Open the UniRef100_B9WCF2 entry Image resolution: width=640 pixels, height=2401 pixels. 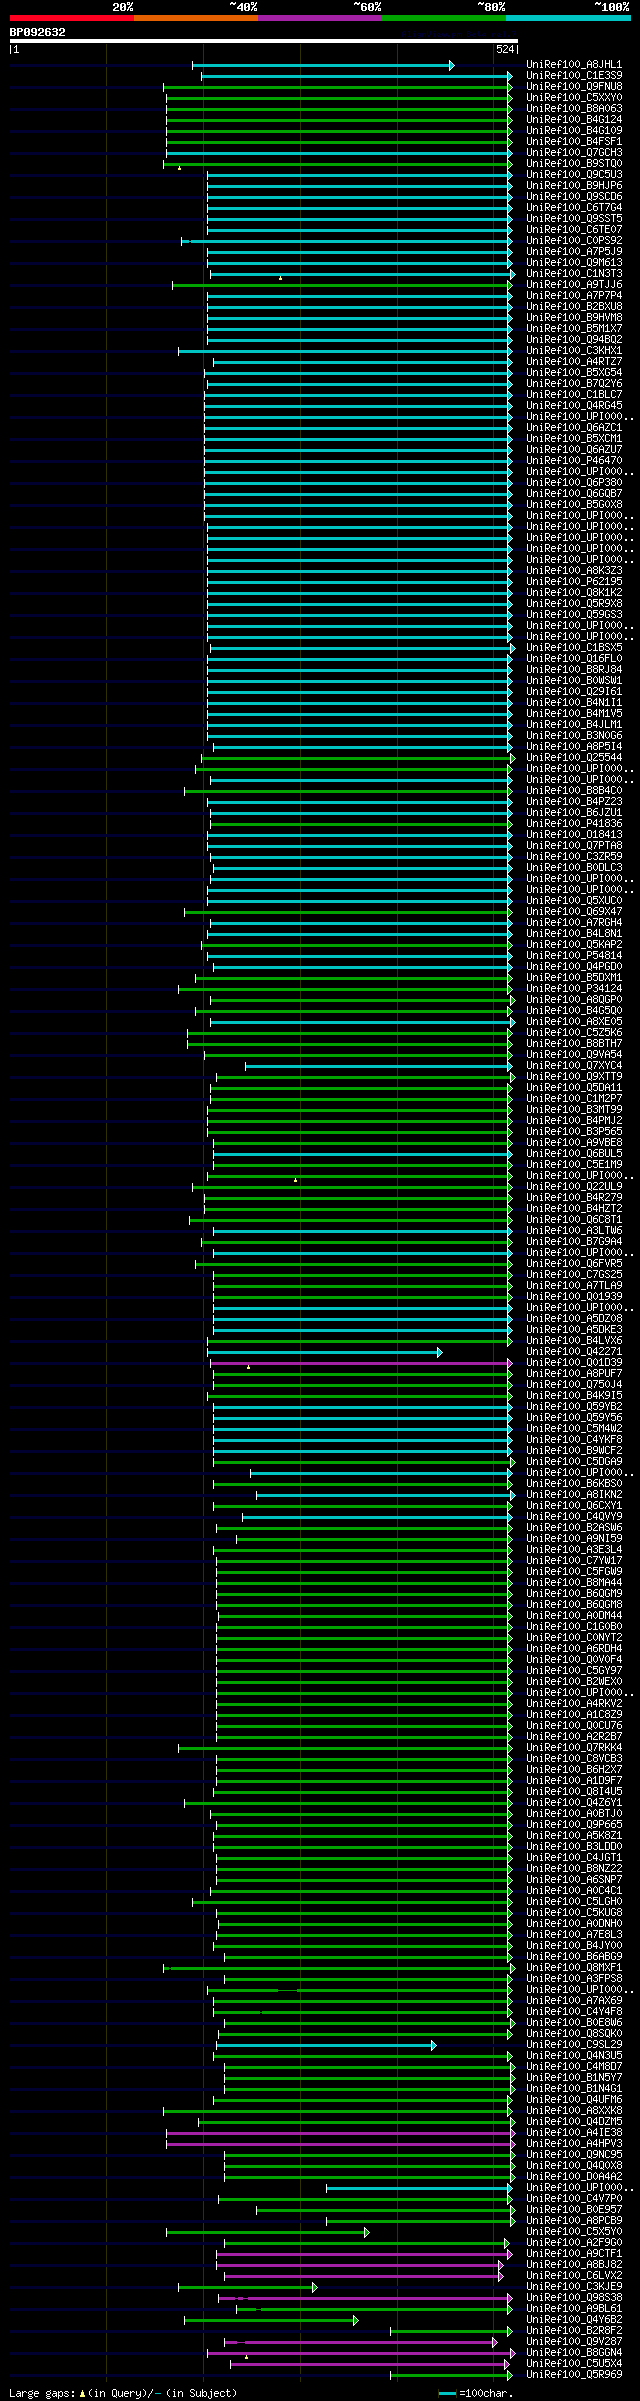[574, 1451]
